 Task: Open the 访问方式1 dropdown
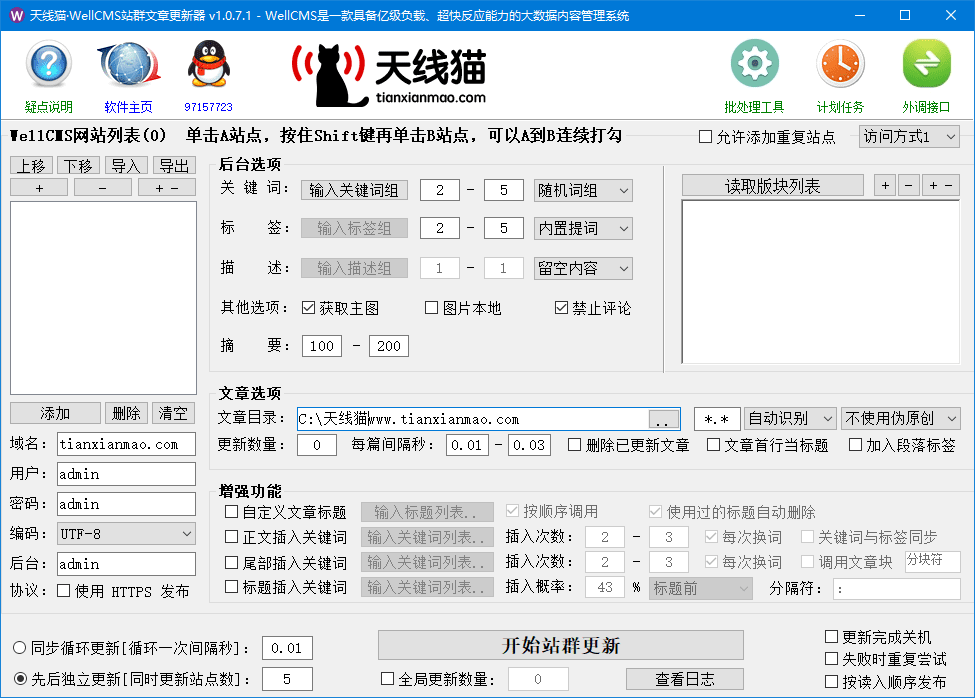click(x=909, y=137)
